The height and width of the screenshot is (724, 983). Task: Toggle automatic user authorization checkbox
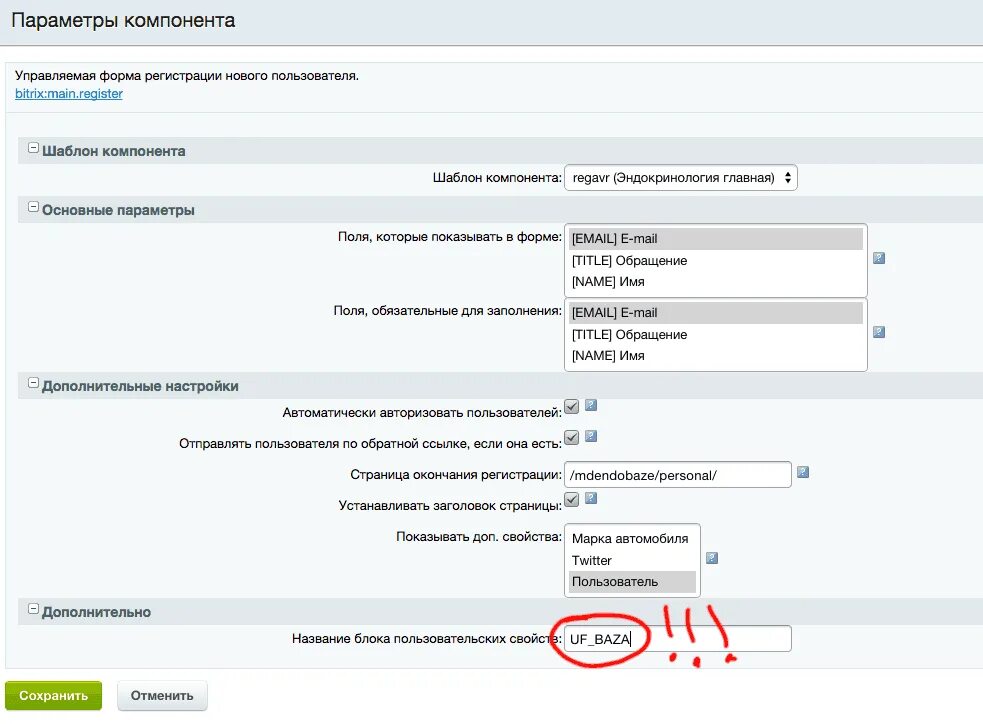[x=571, y=407]
